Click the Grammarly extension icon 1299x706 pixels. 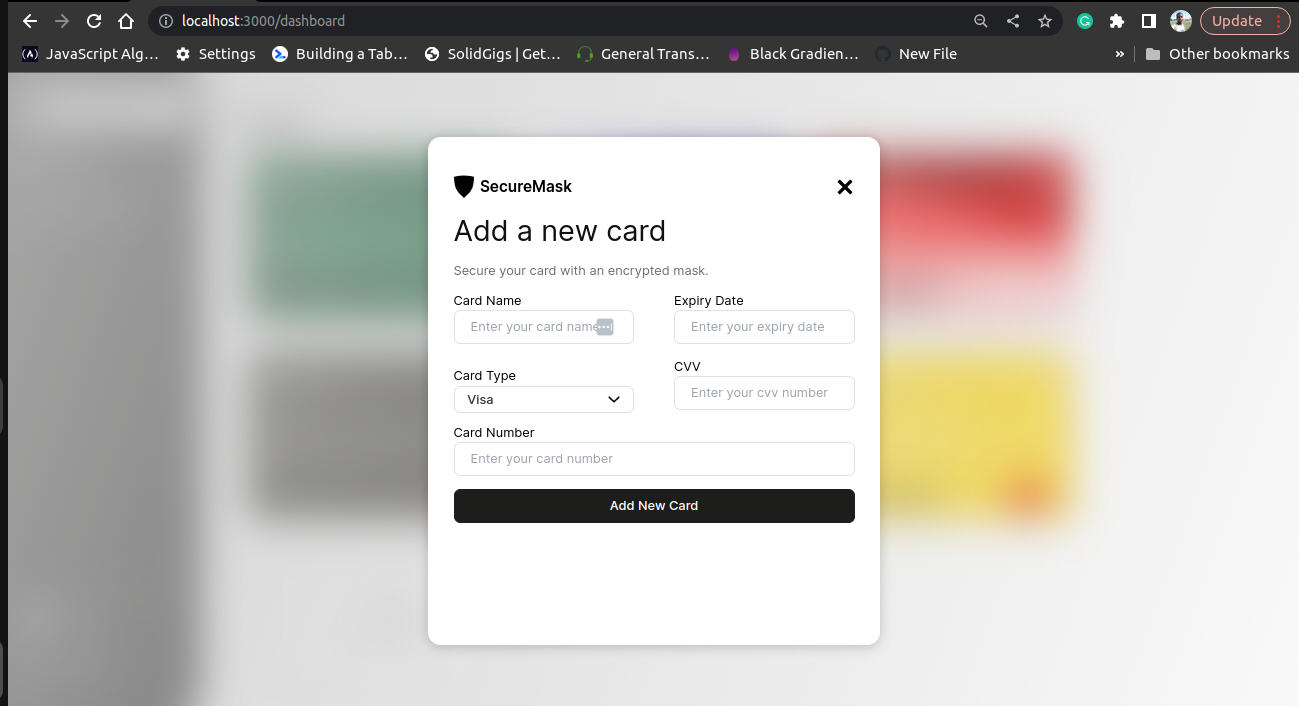point(1085,21)
